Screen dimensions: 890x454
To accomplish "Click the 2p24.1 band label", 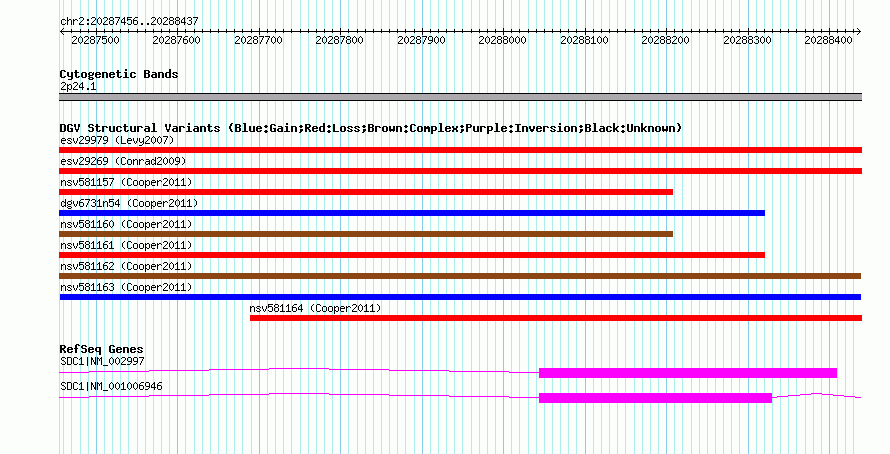I will pos(78,86).
